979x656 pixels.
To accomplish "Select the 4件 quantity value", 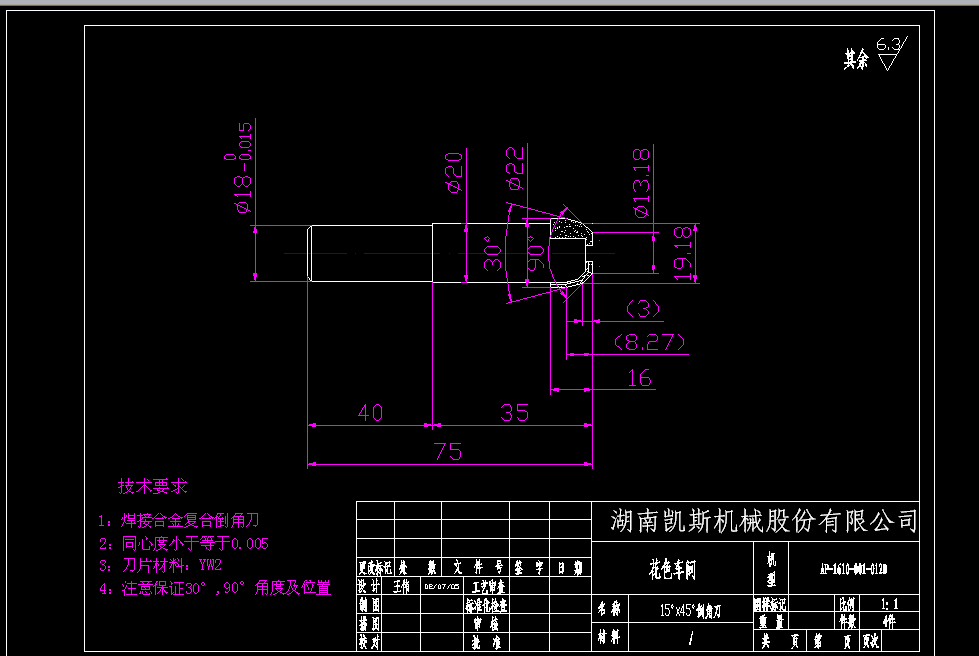I will point(889,621).
